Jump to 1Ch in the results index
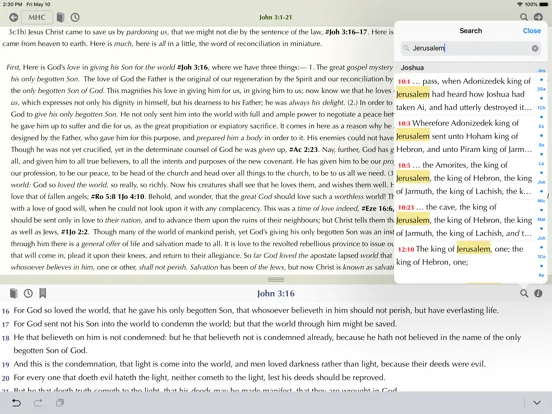This screenshot has width=552, height=414. tap(541, 108)
